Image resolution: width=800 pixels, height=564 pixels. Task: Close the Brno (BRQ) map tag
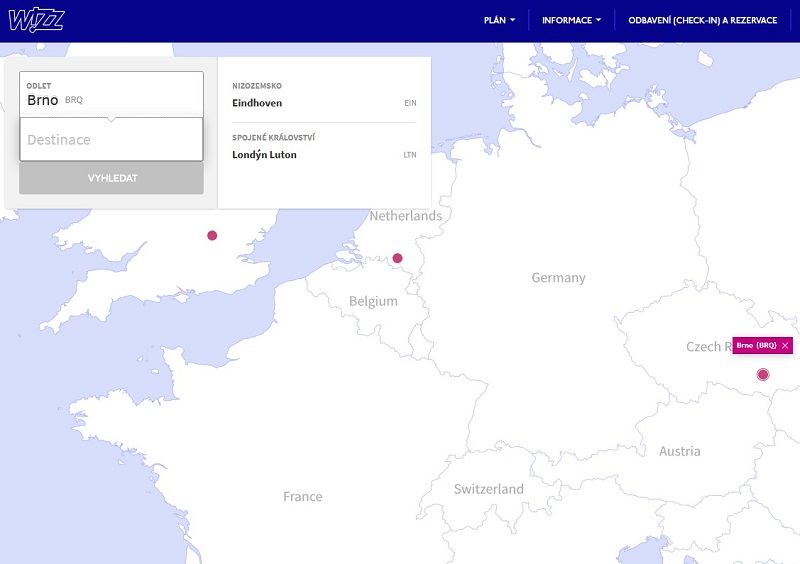(785, 346)
